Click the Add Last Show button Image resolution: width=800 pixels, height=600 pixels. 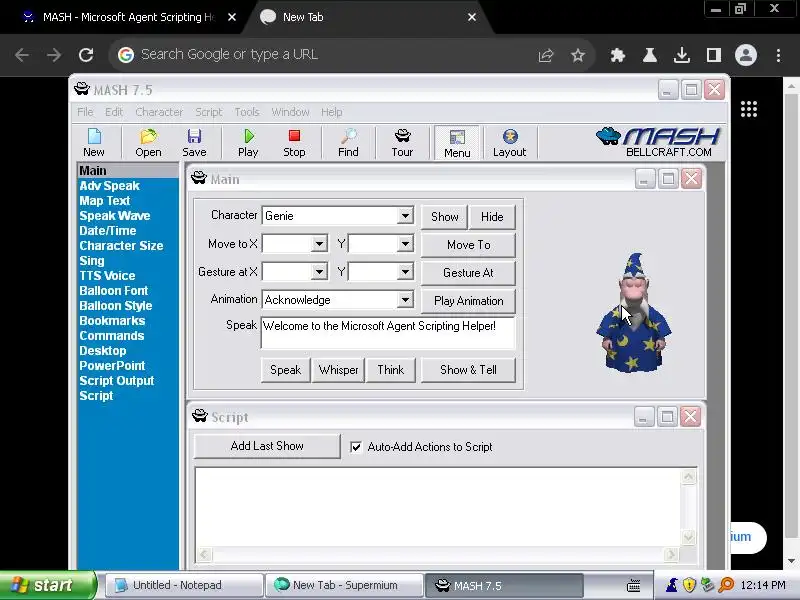click(267, 446)
